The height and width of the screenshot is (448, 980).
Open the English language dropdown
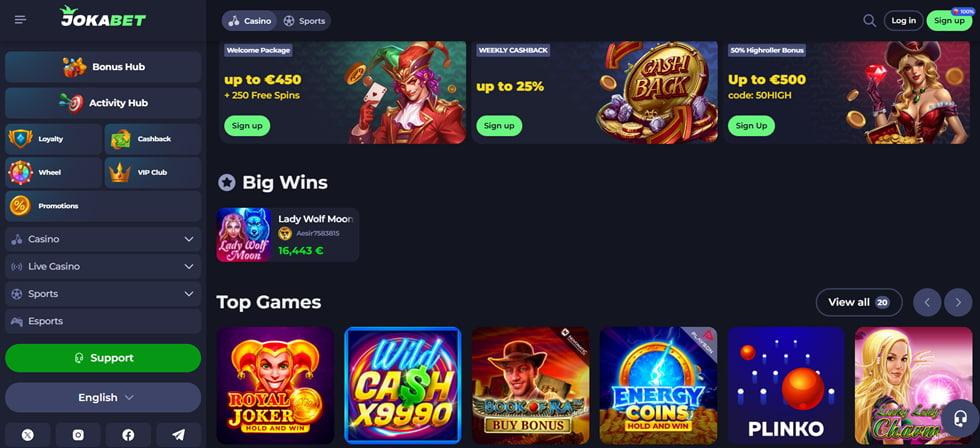coord(103,397)
